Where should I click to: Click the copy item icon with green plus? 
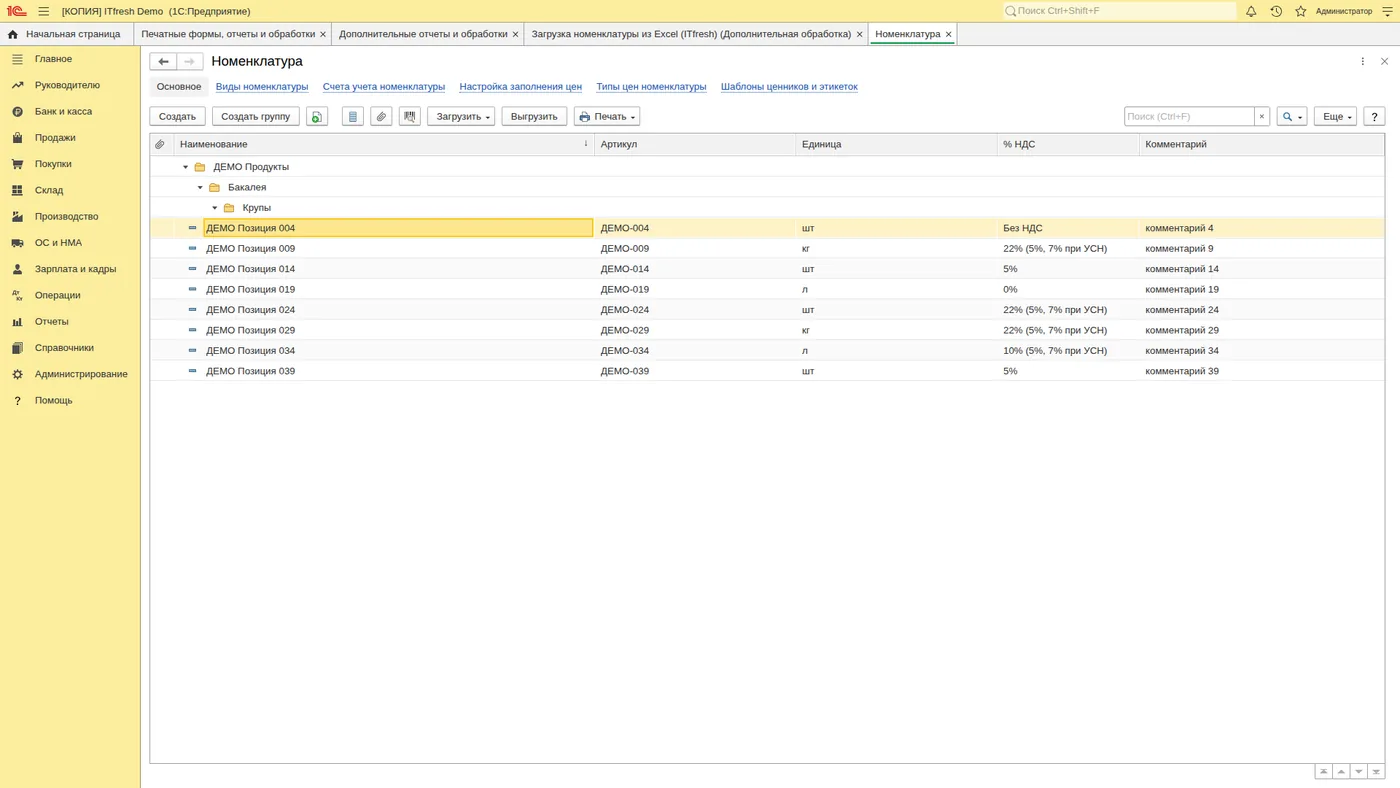tap(317, 117)
